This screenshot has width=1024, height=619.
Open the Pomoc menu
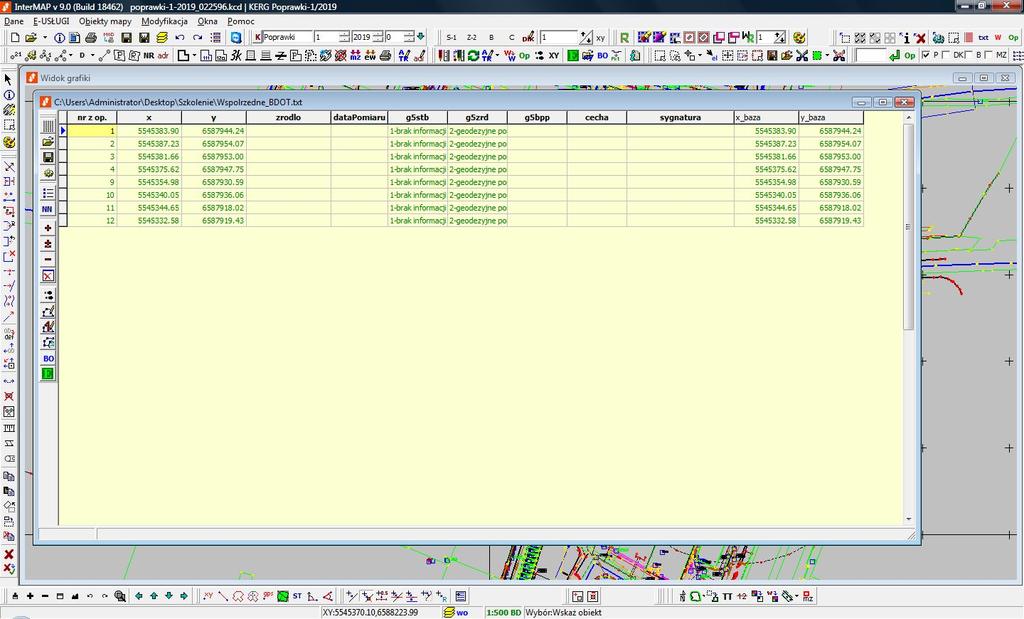[x=241, y=21]
